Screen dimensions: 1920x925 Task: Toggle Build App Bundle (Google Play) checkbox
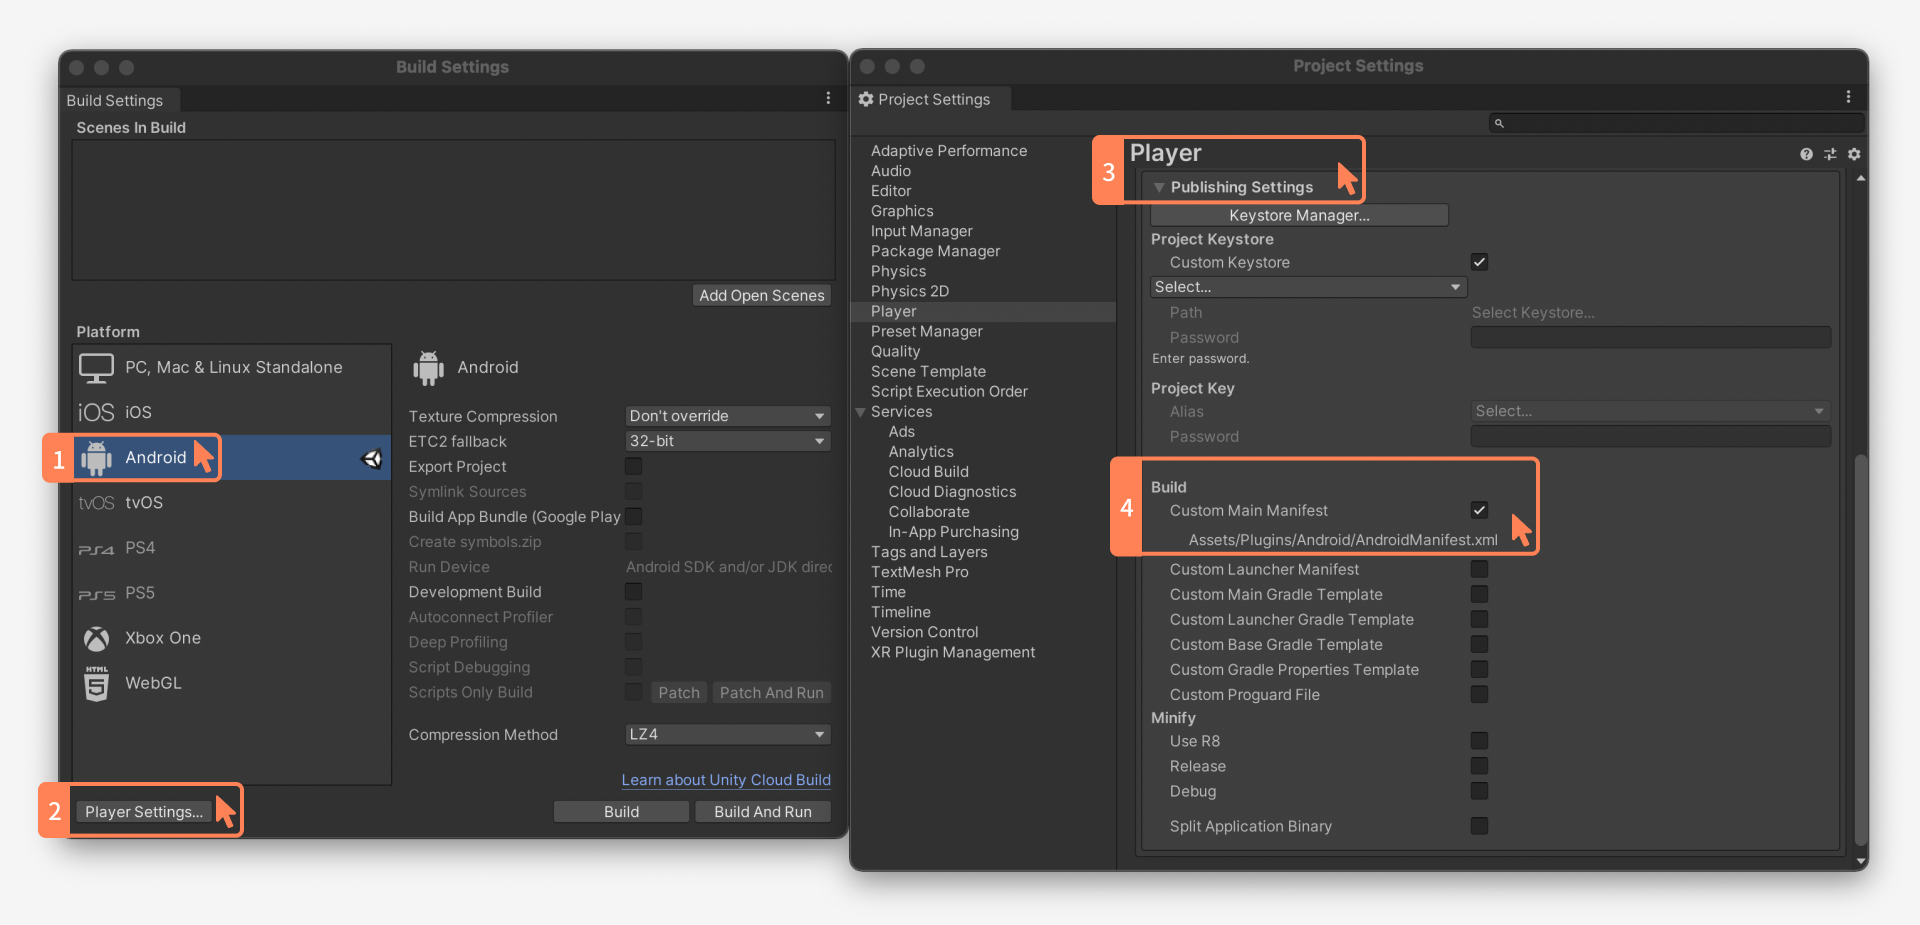tap(634, 516)
